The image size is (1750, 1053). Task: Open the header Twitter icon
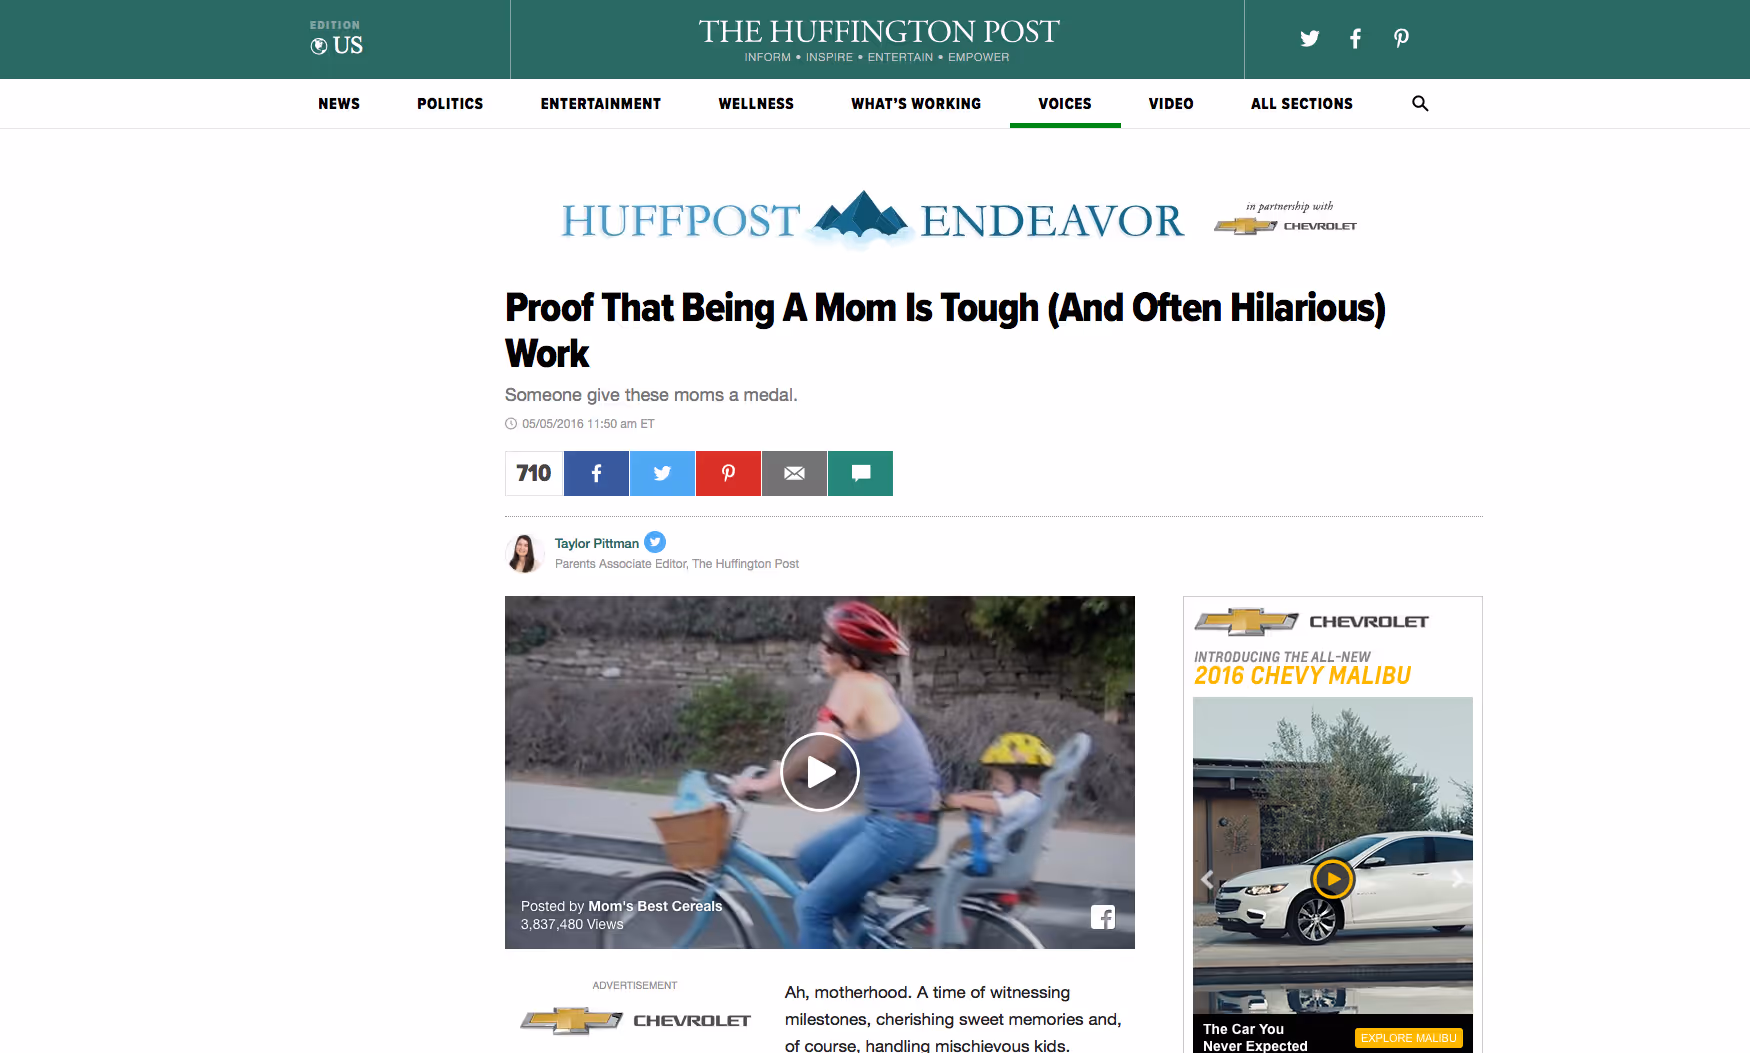click(1309, 39)
